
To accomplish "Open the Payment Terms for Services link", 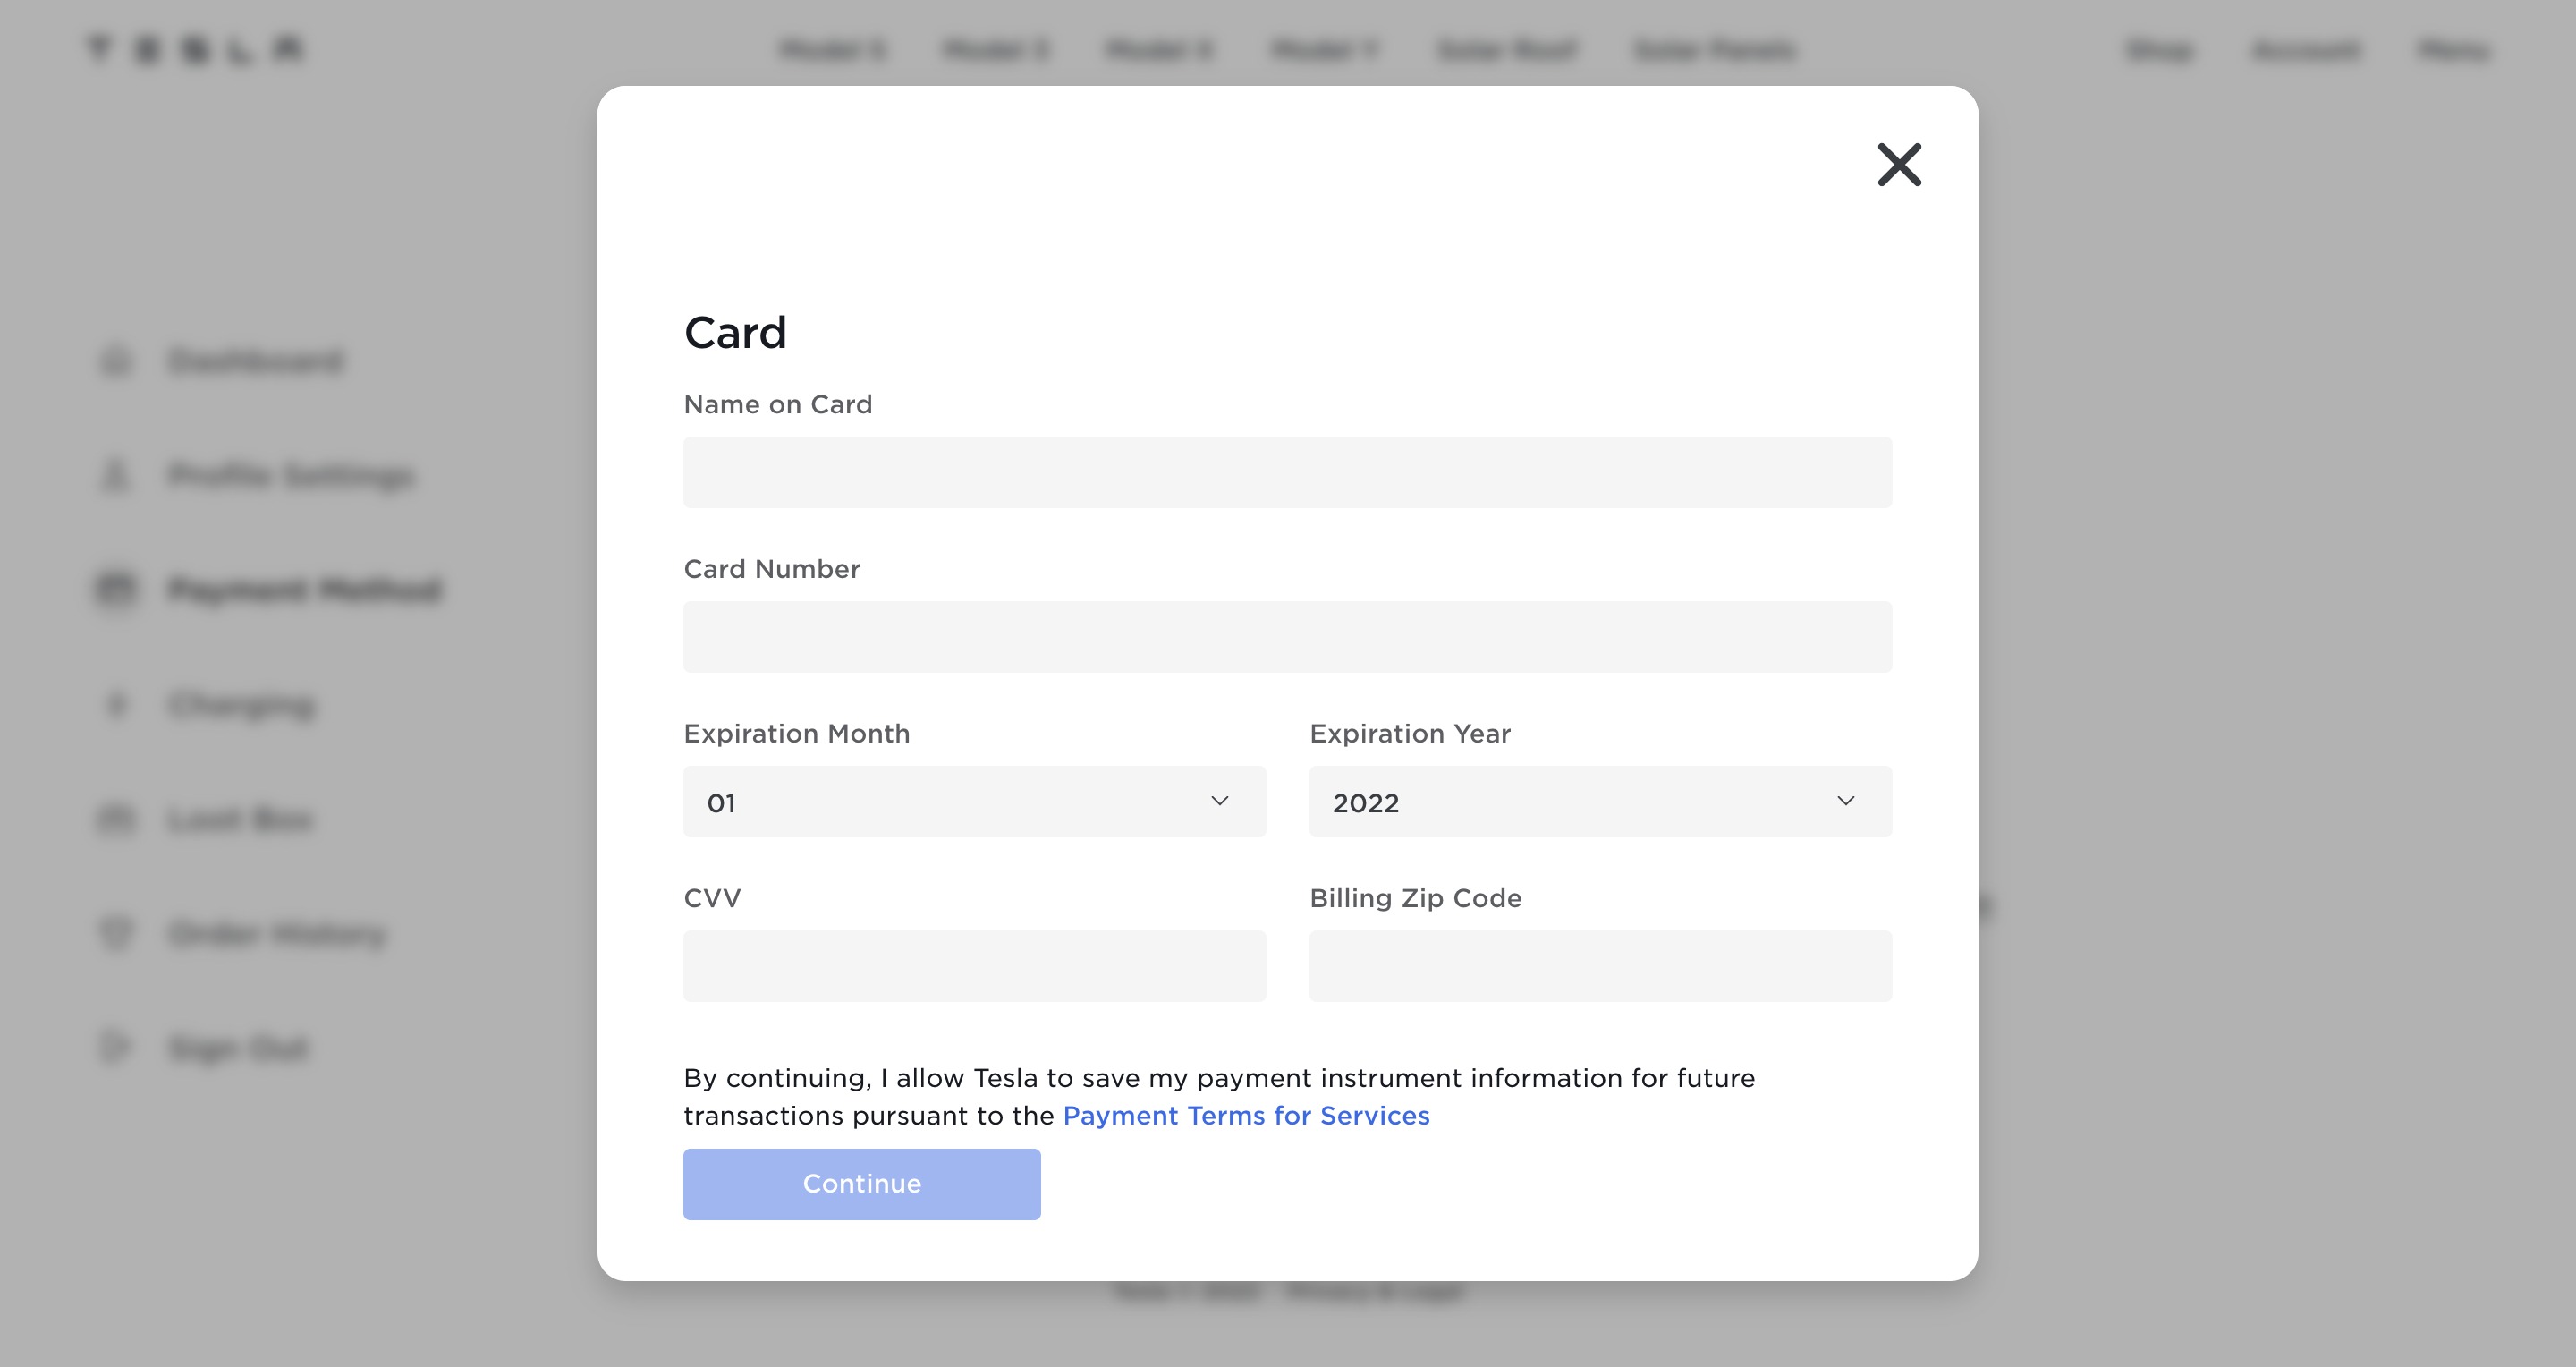I will [x=1246, y=1116].
